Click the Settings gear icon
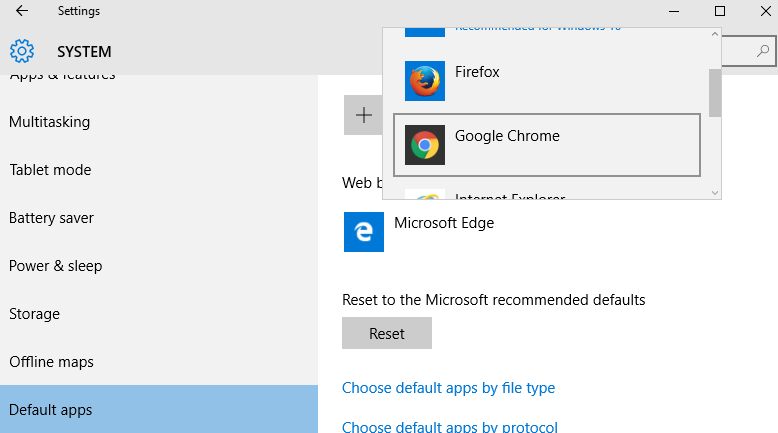This screenshot has width=778, height=433. click(x=22, y=51)
